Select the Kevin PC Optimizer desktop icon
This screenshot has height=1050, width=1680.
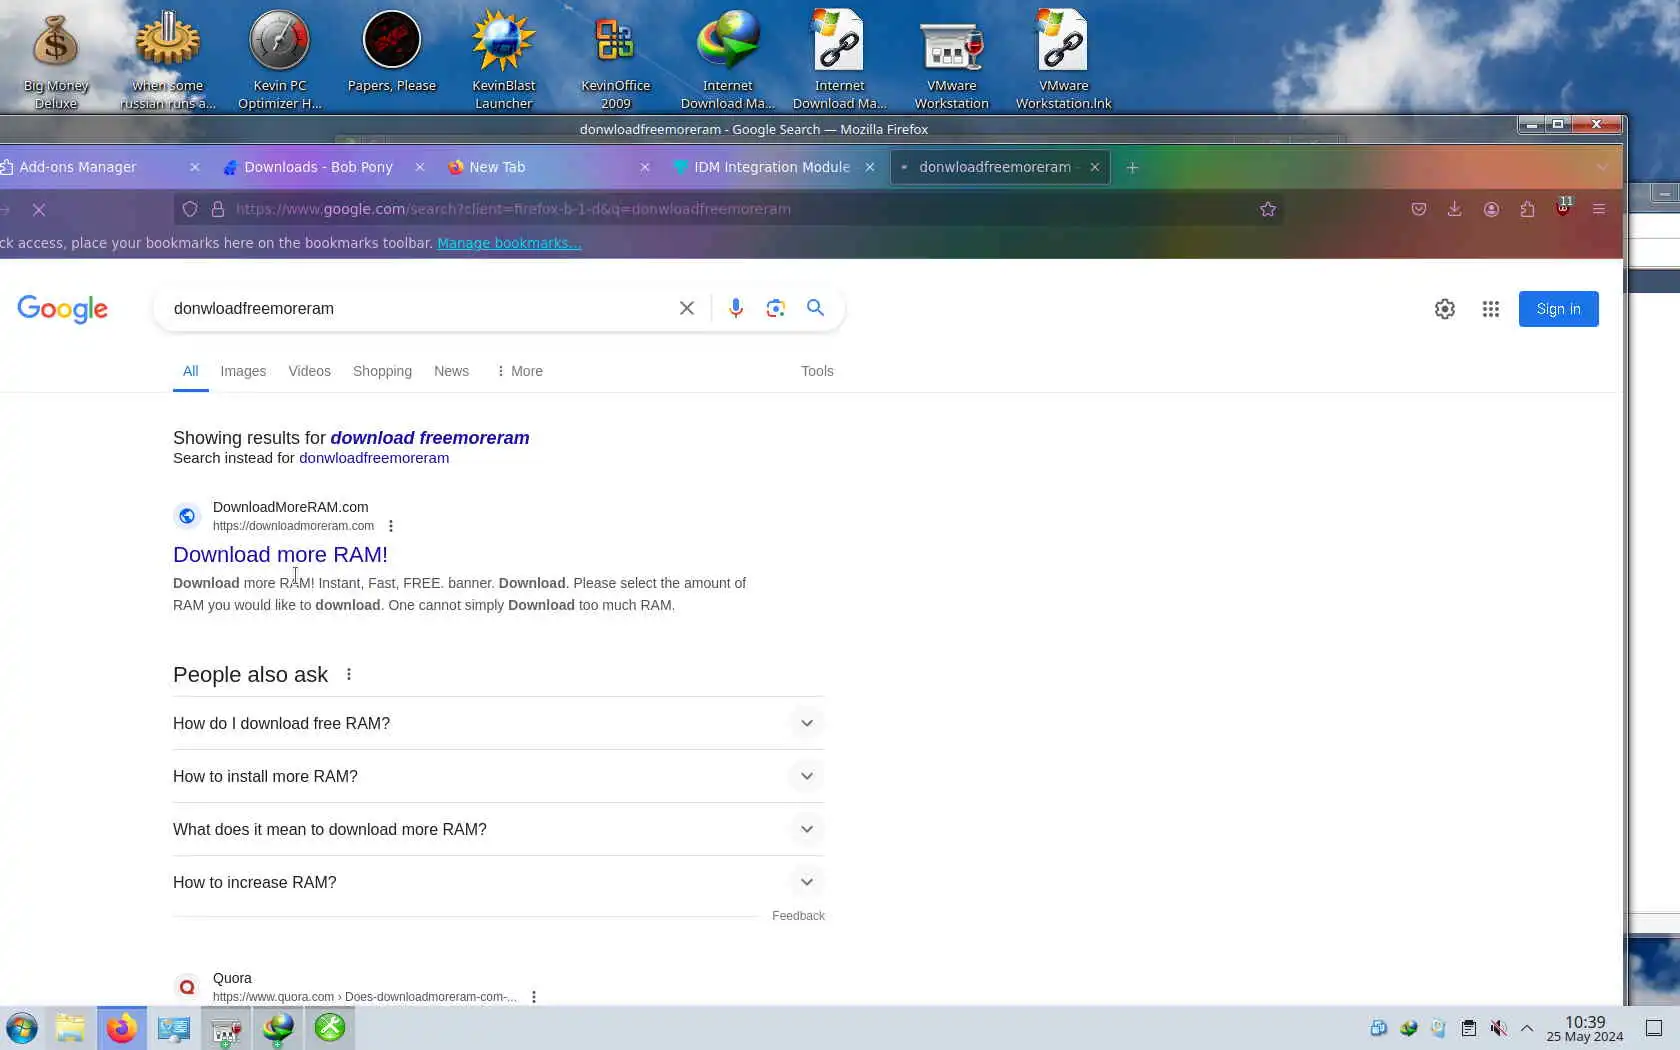pos(280,60)
